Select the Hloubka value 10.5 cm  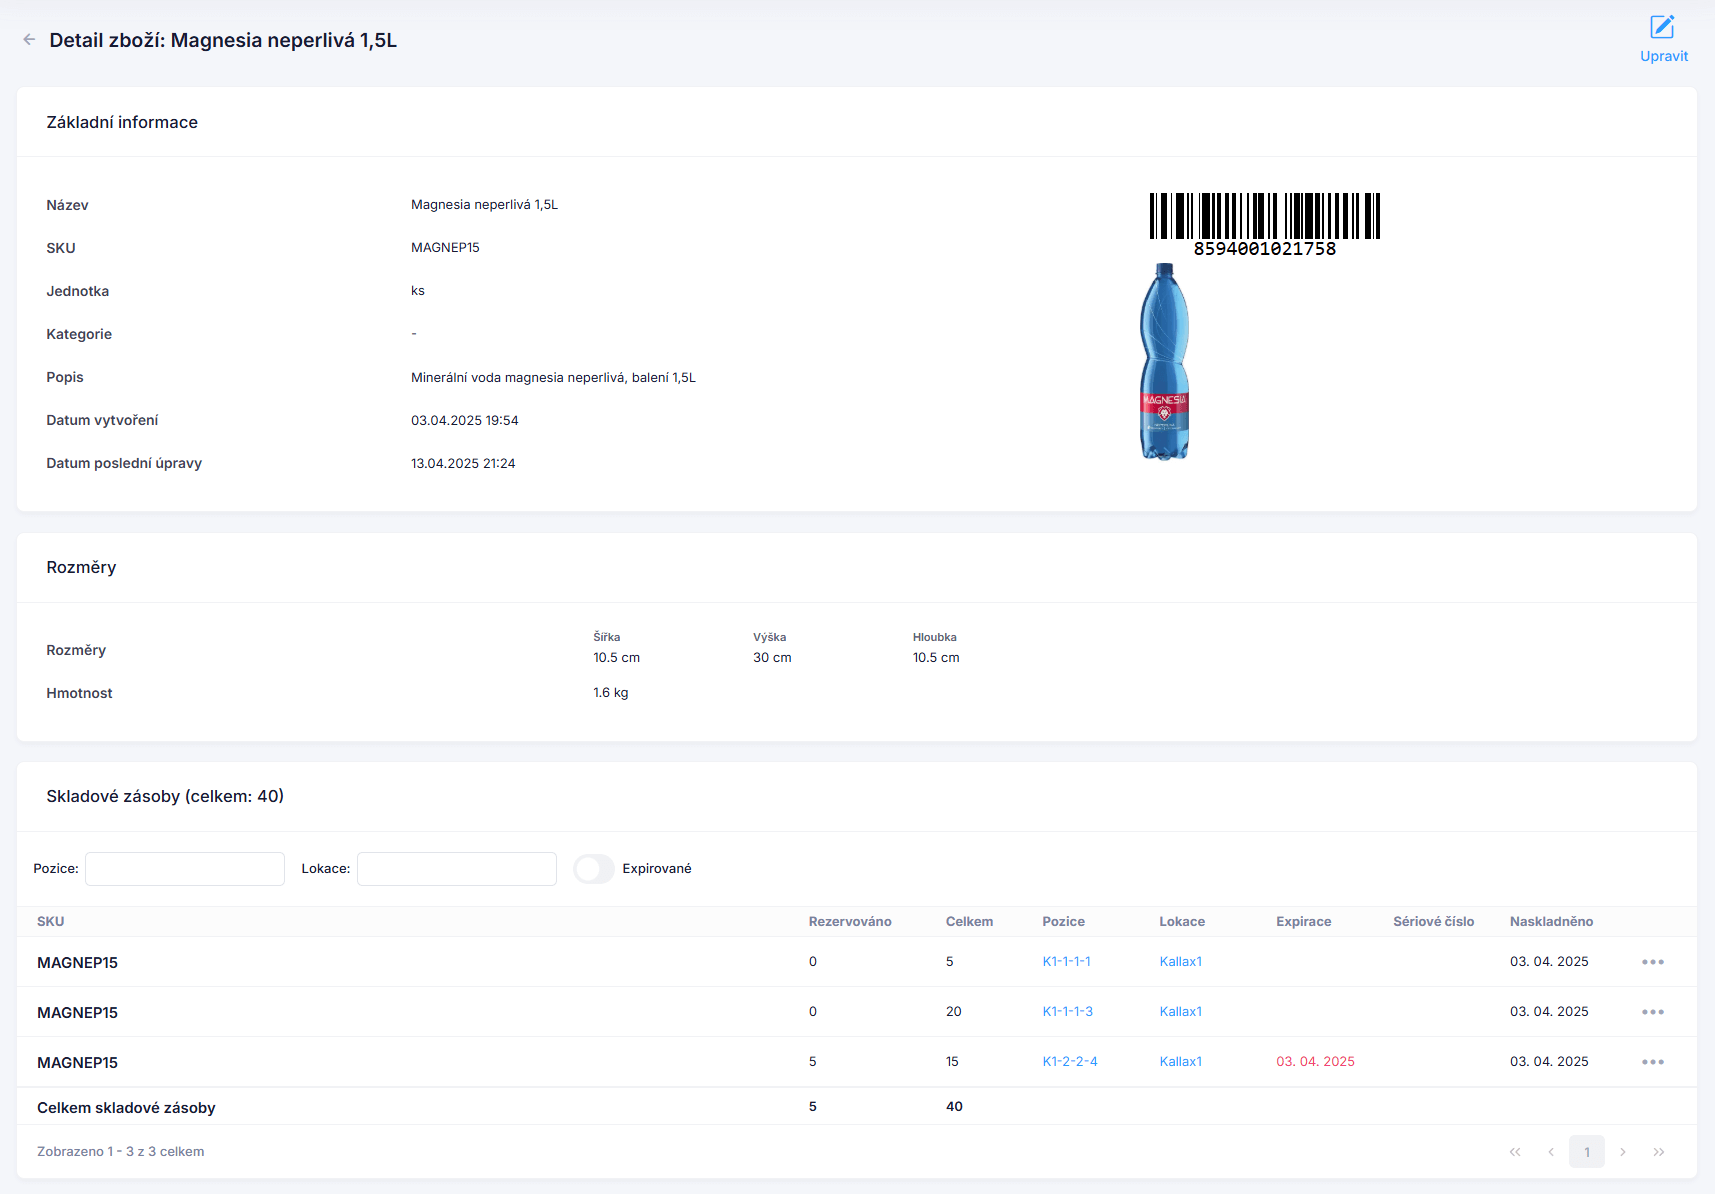[x=936, y=658]
